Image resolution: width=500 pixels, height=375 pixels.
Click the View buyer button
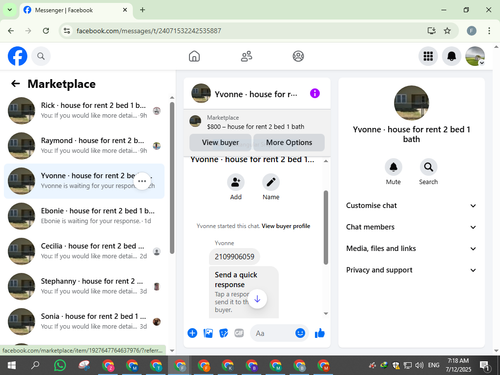coord(220,142)
